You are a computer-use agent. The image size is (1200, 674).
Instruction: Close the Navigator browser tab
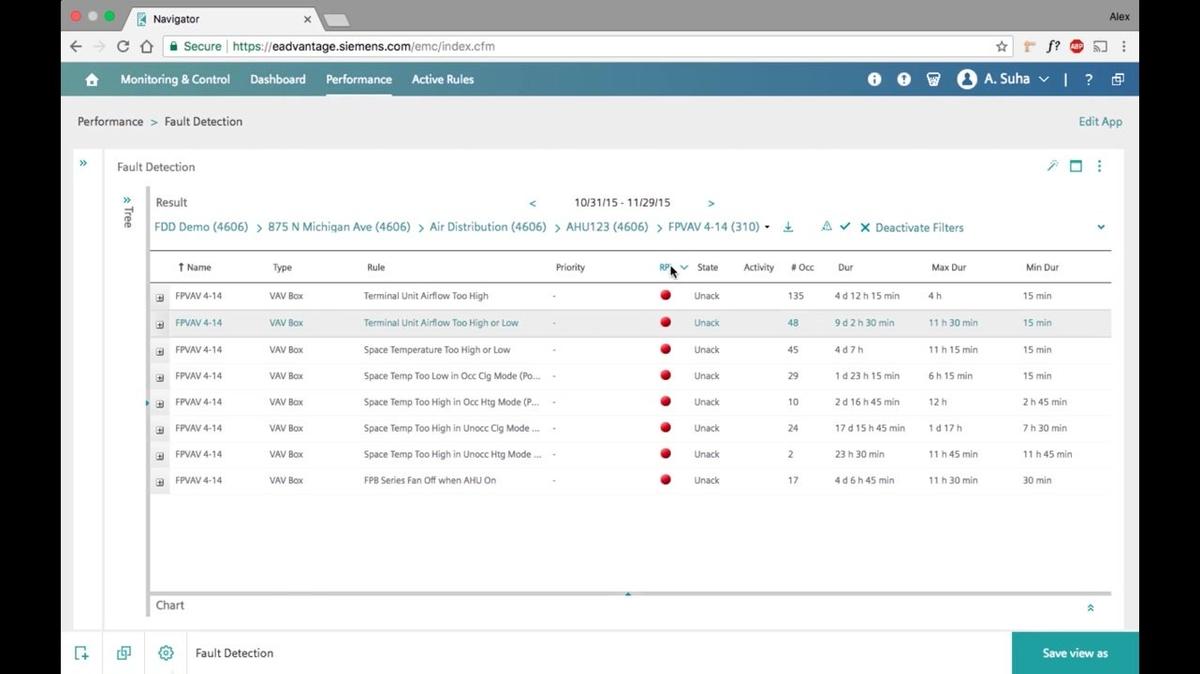307,18
